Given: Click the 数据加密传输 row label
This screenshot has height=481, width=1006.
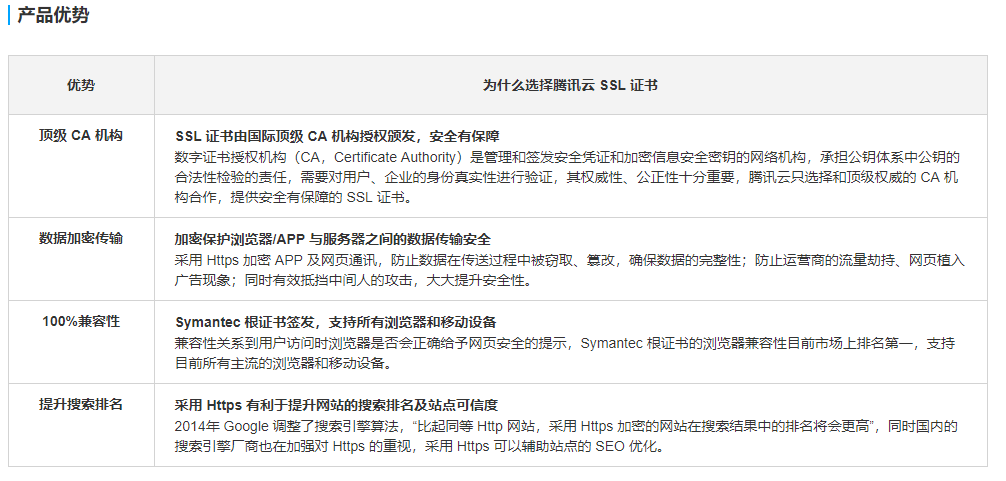Looking at the screenshot, I should (81, 239).
